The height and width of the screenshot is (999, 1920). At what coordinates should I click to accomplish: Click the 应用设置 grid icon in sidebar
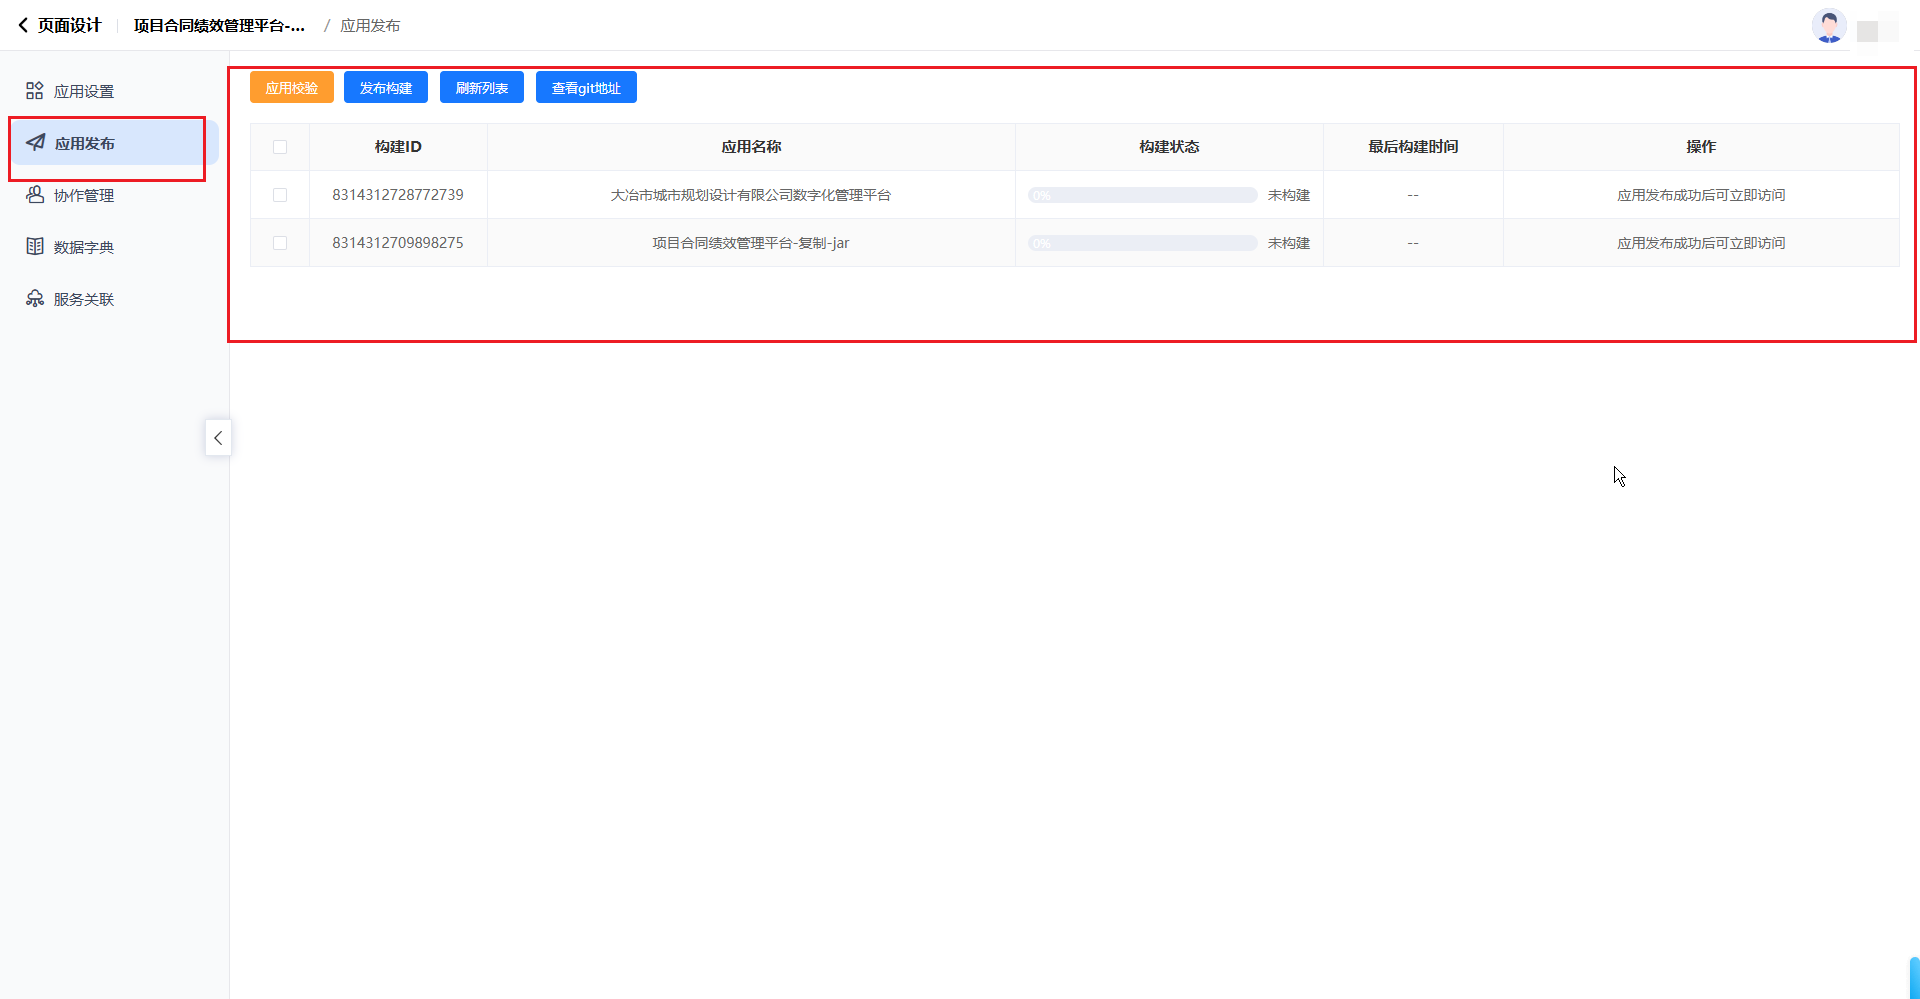tap(35, 91)
